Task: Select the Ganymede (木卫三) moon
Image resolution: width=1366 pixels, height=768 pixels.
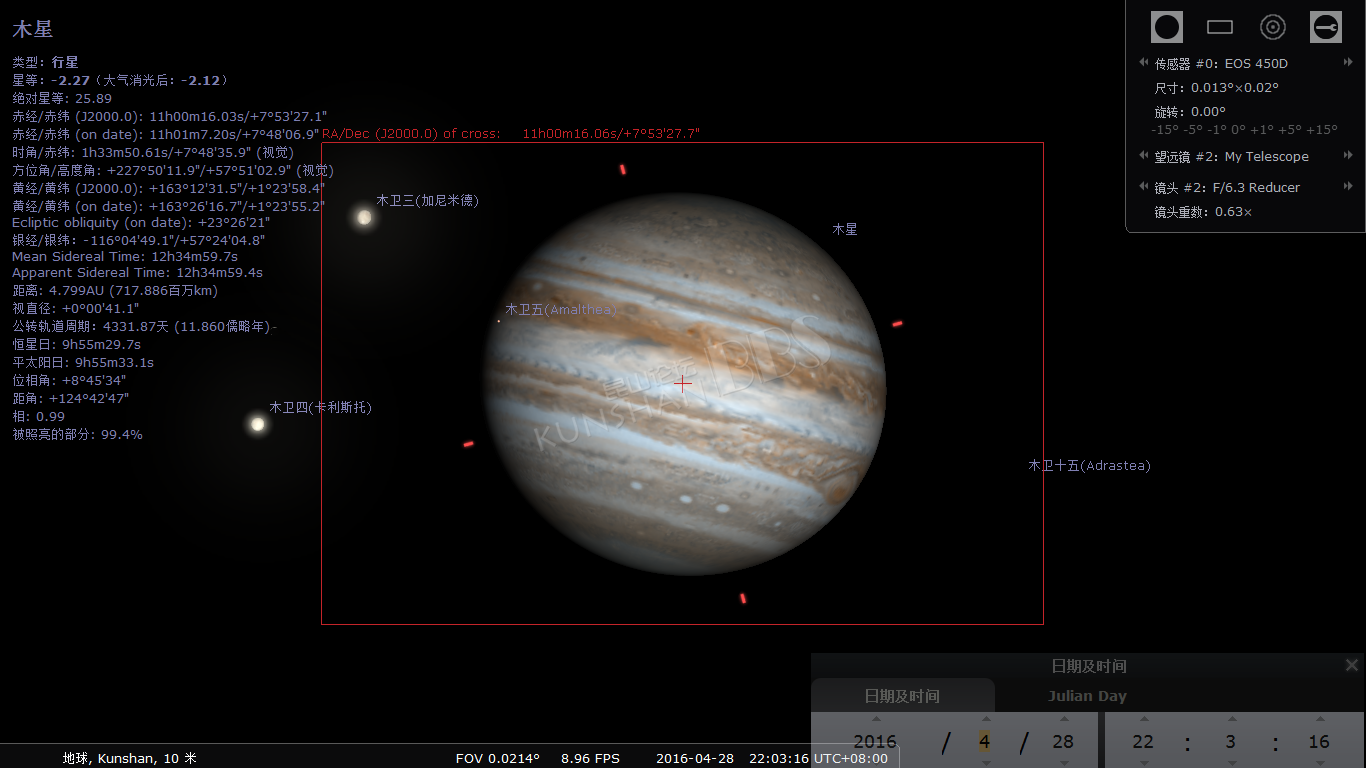Action: 364,217
